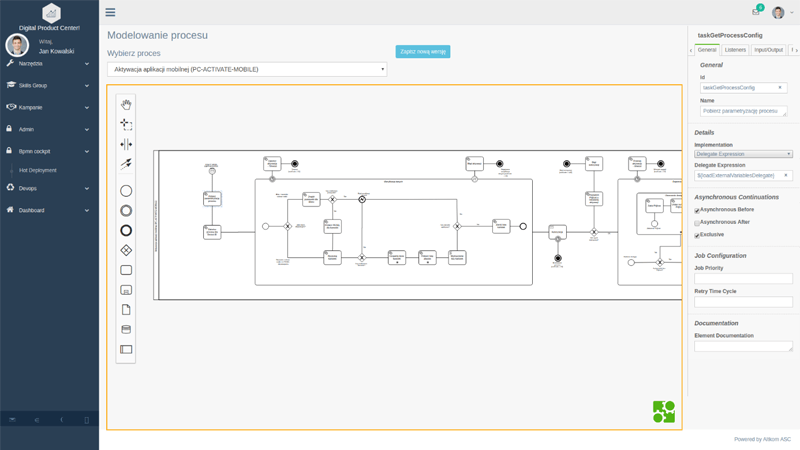Uncheck the Exclusive checkbox
This screenshot has width=800, height=450.
pos(697,235)
